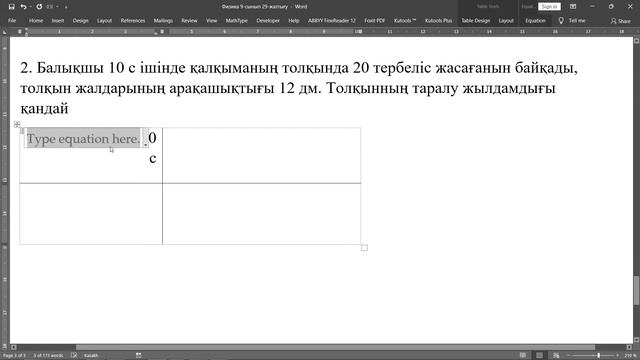
Task: Select the References tab
Action: [x=133, y=20]
